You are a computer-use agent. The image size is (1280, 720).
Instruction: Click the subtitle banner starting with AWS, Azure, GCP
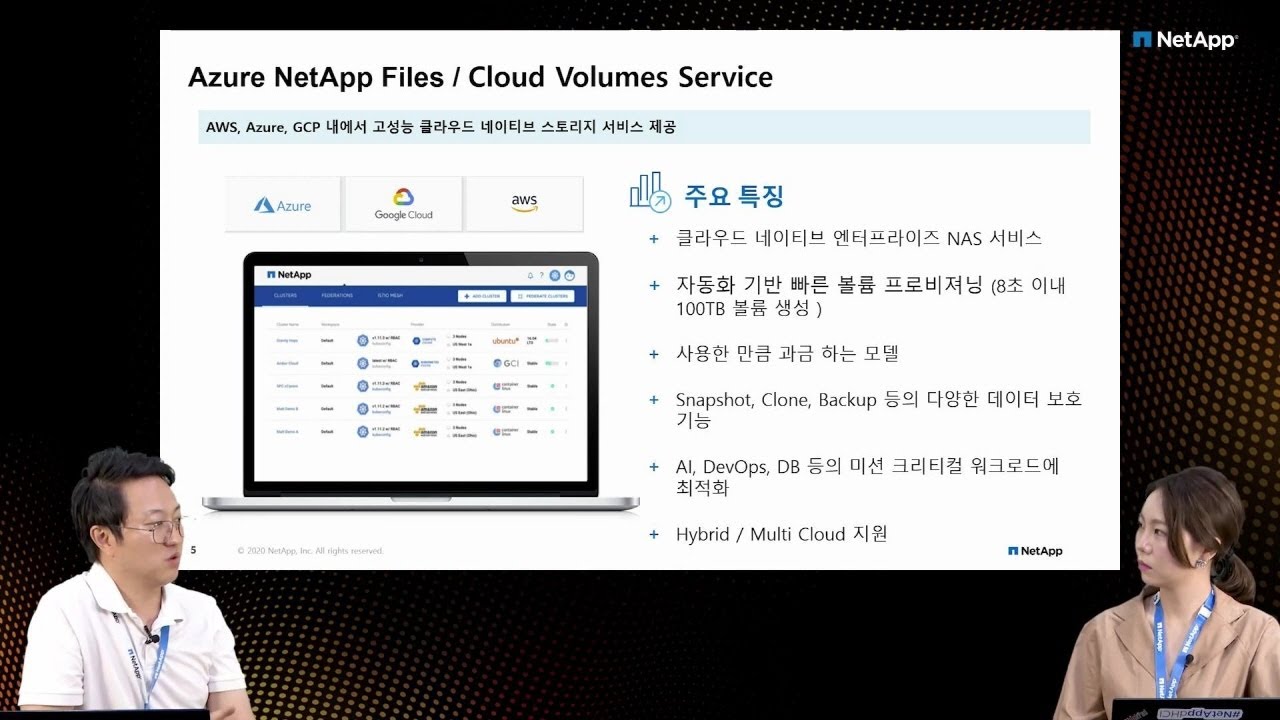click(x=644, y=127)
